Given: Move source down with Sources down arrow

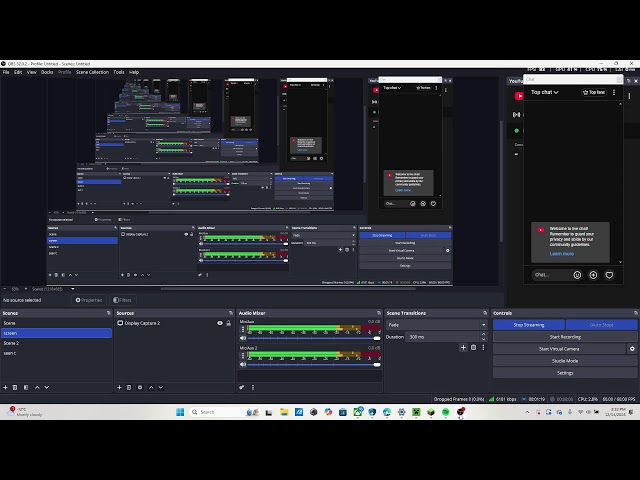Looking at the screenshot, I should tap(160, 387).
